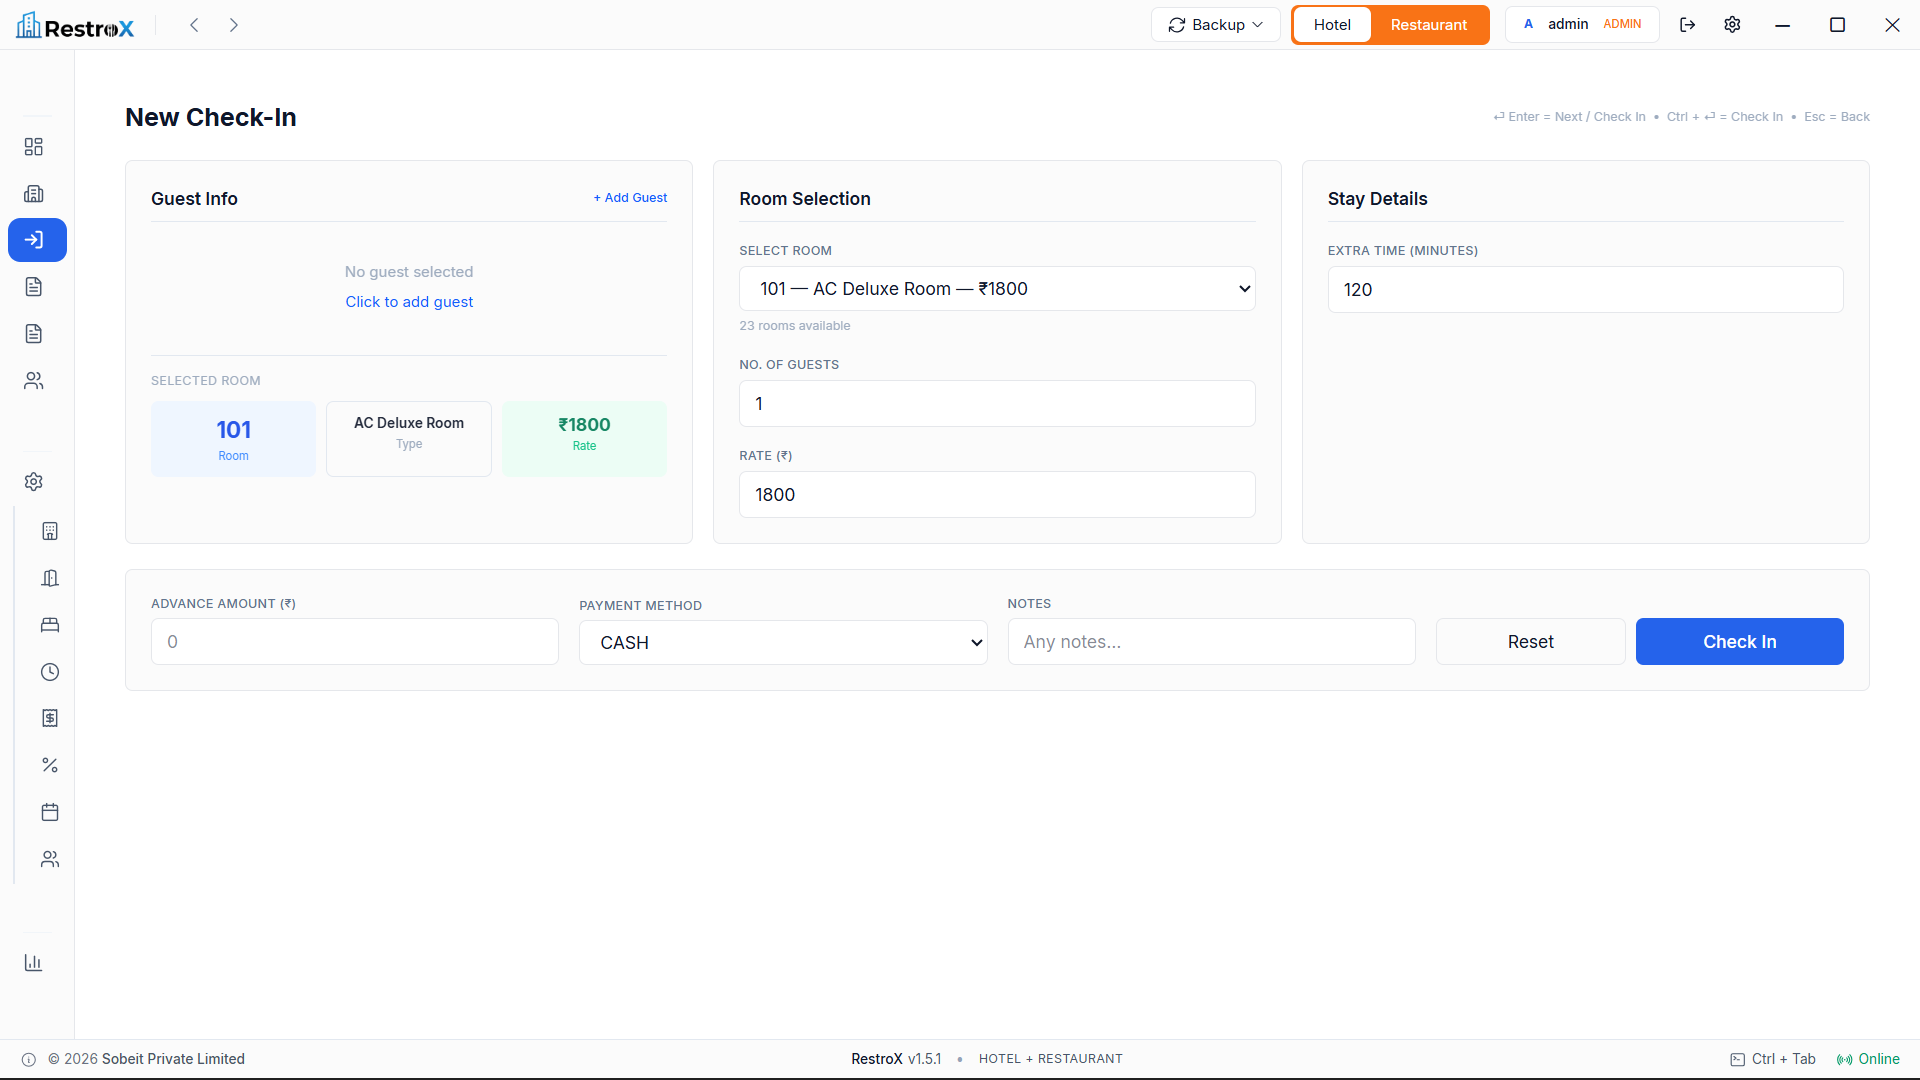
Task: Open the dashboard grid icon in sidebar
Action: (x=34, y=147)
